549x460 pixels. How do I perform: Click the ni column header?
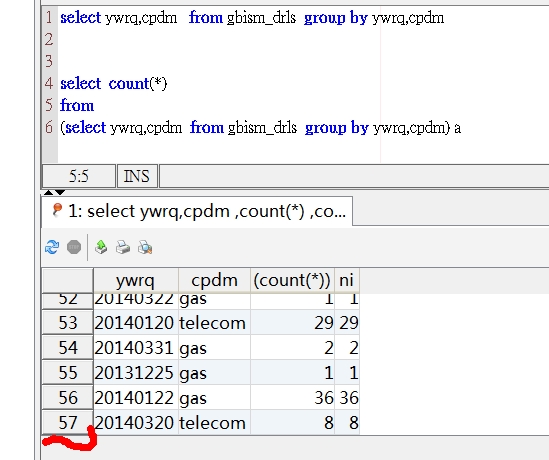click(347, 280)
